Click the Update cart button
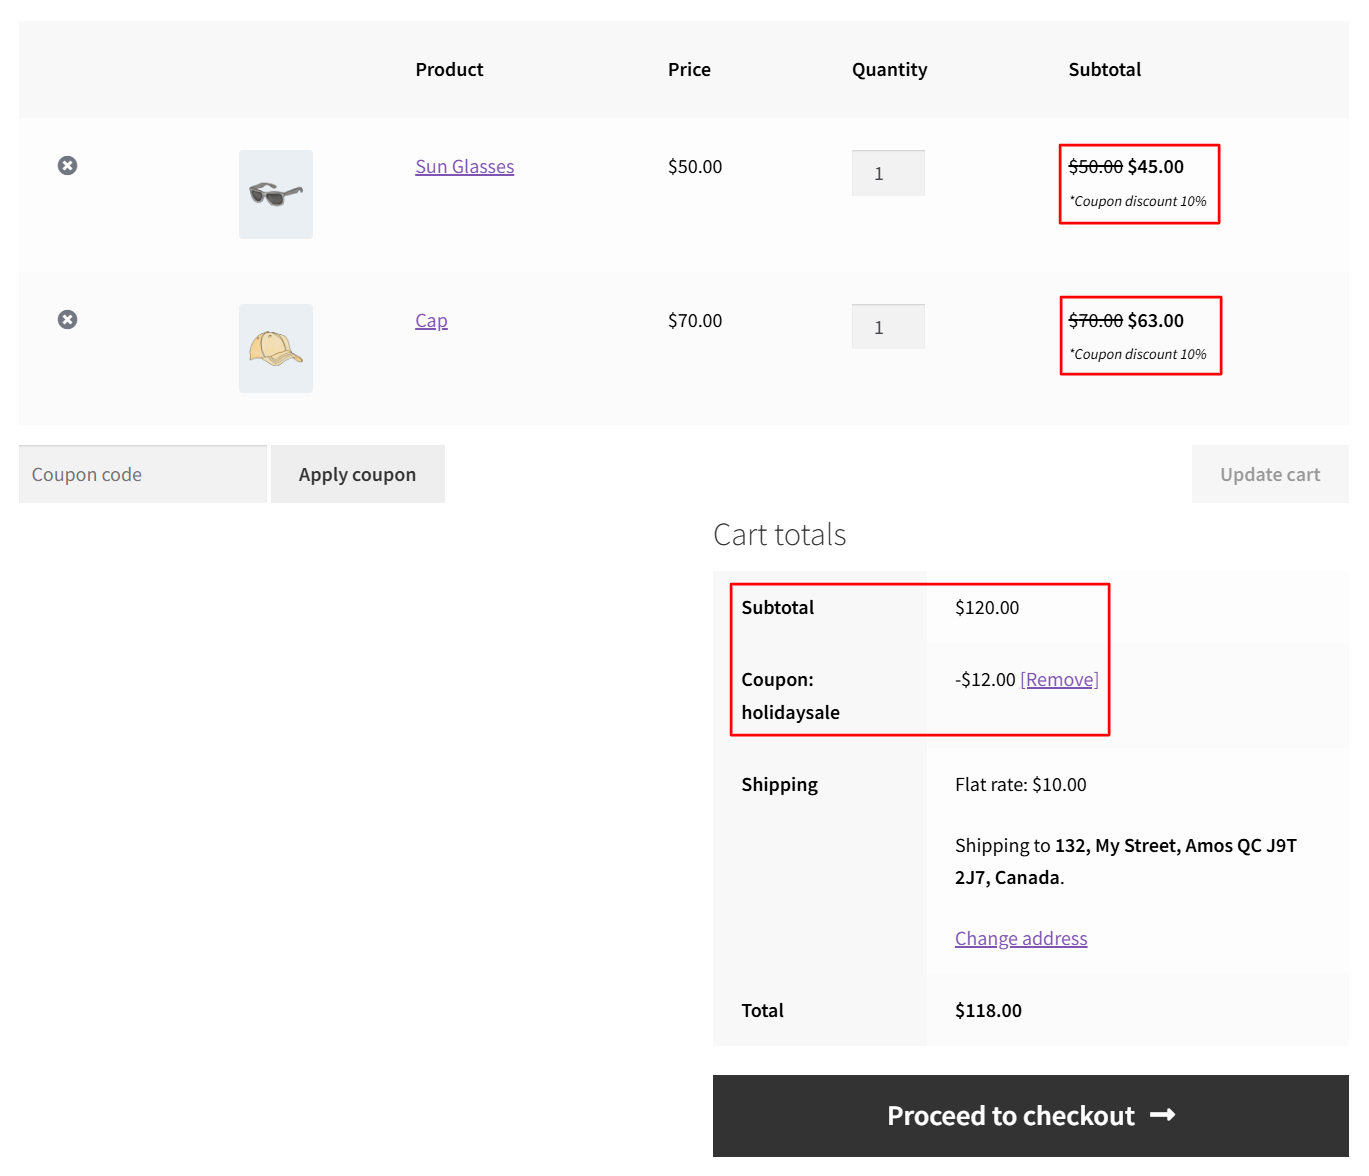The width and height of the screenshot is (1369, 1176). pos(1269,474)
